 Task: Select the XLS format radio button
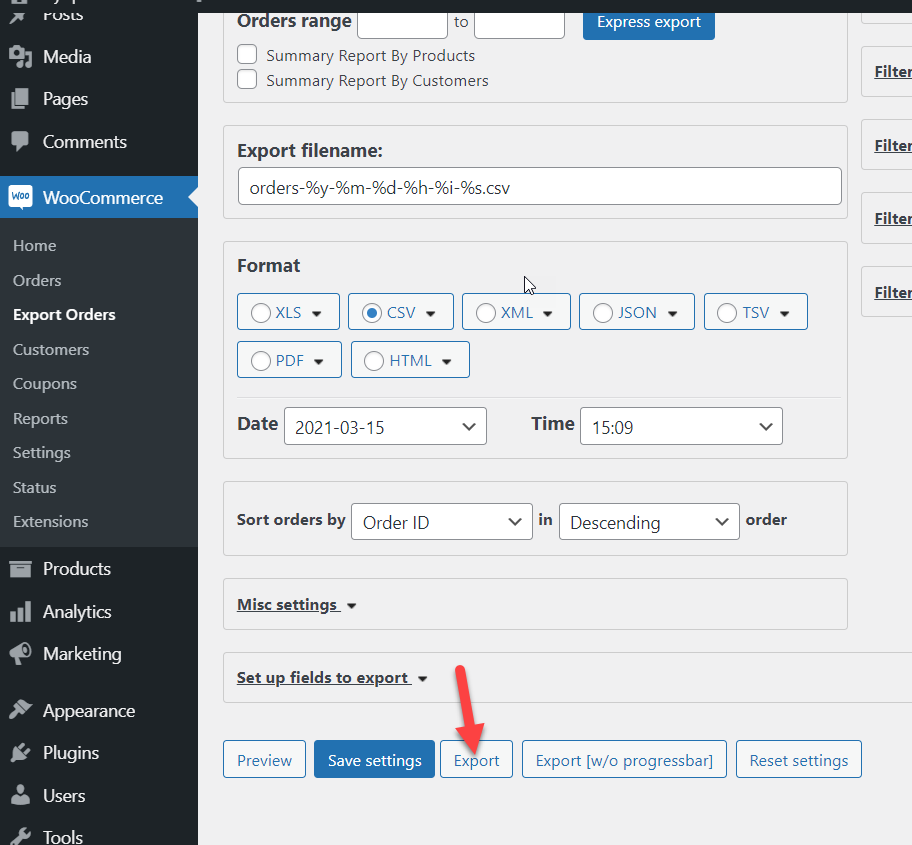[x=261, y=313]
